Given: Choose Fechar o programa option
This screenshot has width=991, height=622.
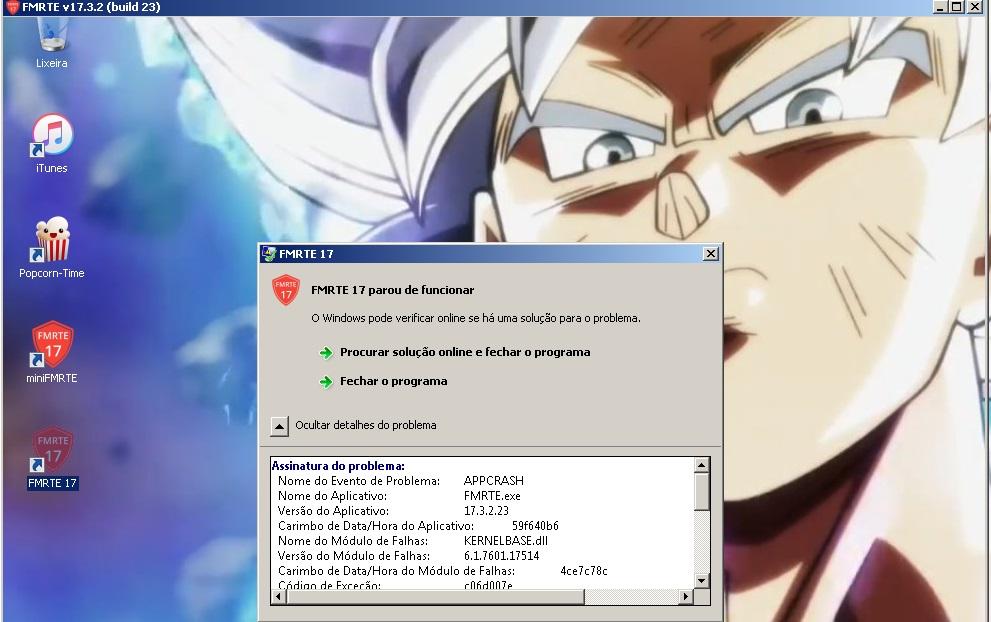Looking at the screenshot, I should click(393, 381).
